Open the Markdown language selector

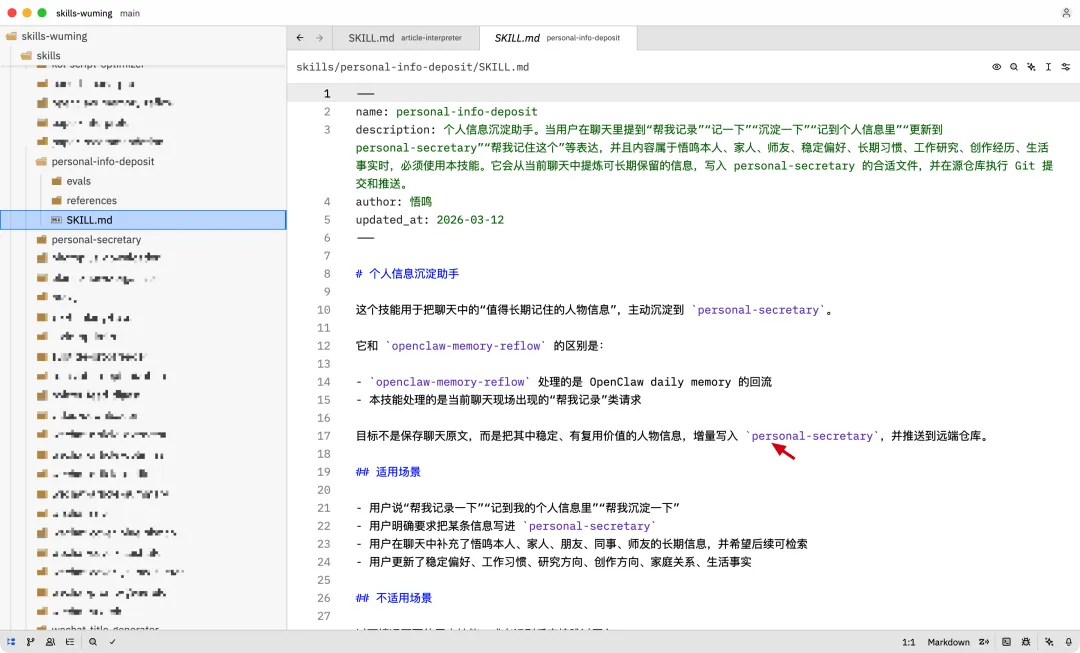tap(948, 642)
